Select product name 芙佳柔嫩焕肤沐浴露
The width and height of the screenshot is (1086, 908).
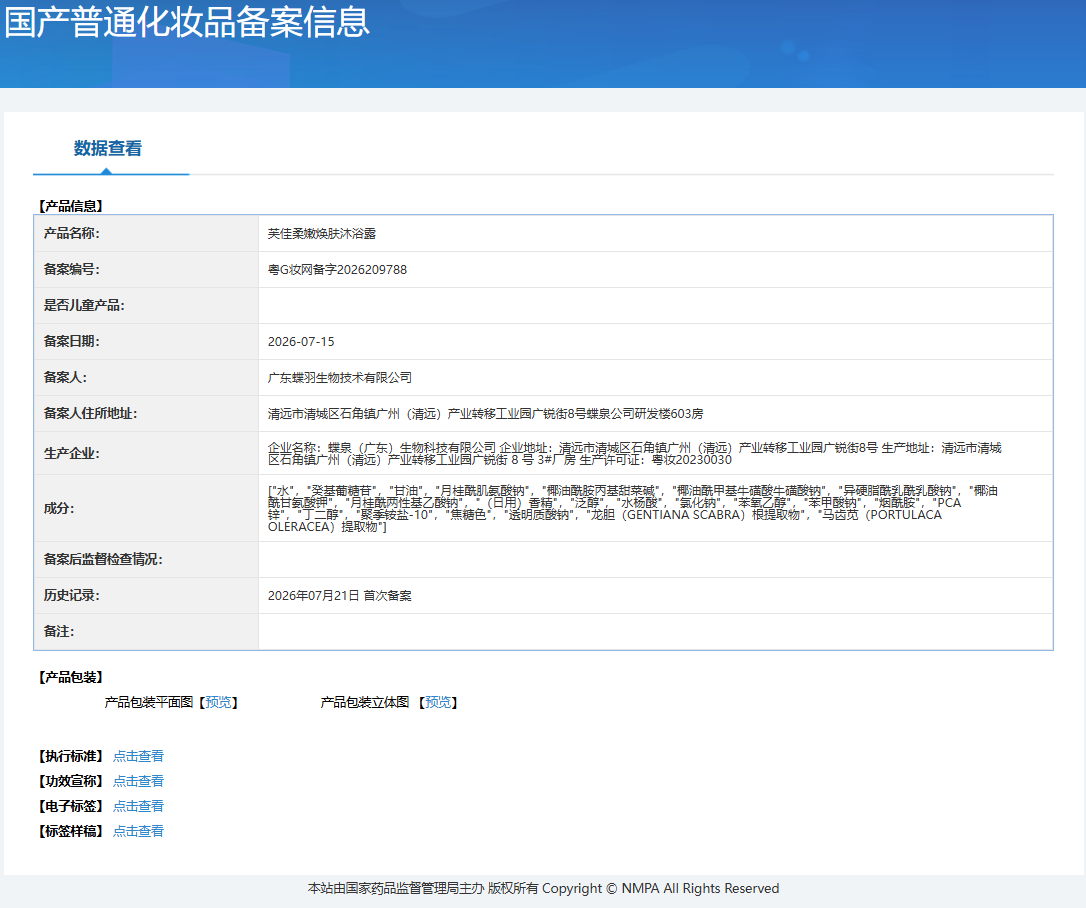pyautogui.click(x=321, y=234)
